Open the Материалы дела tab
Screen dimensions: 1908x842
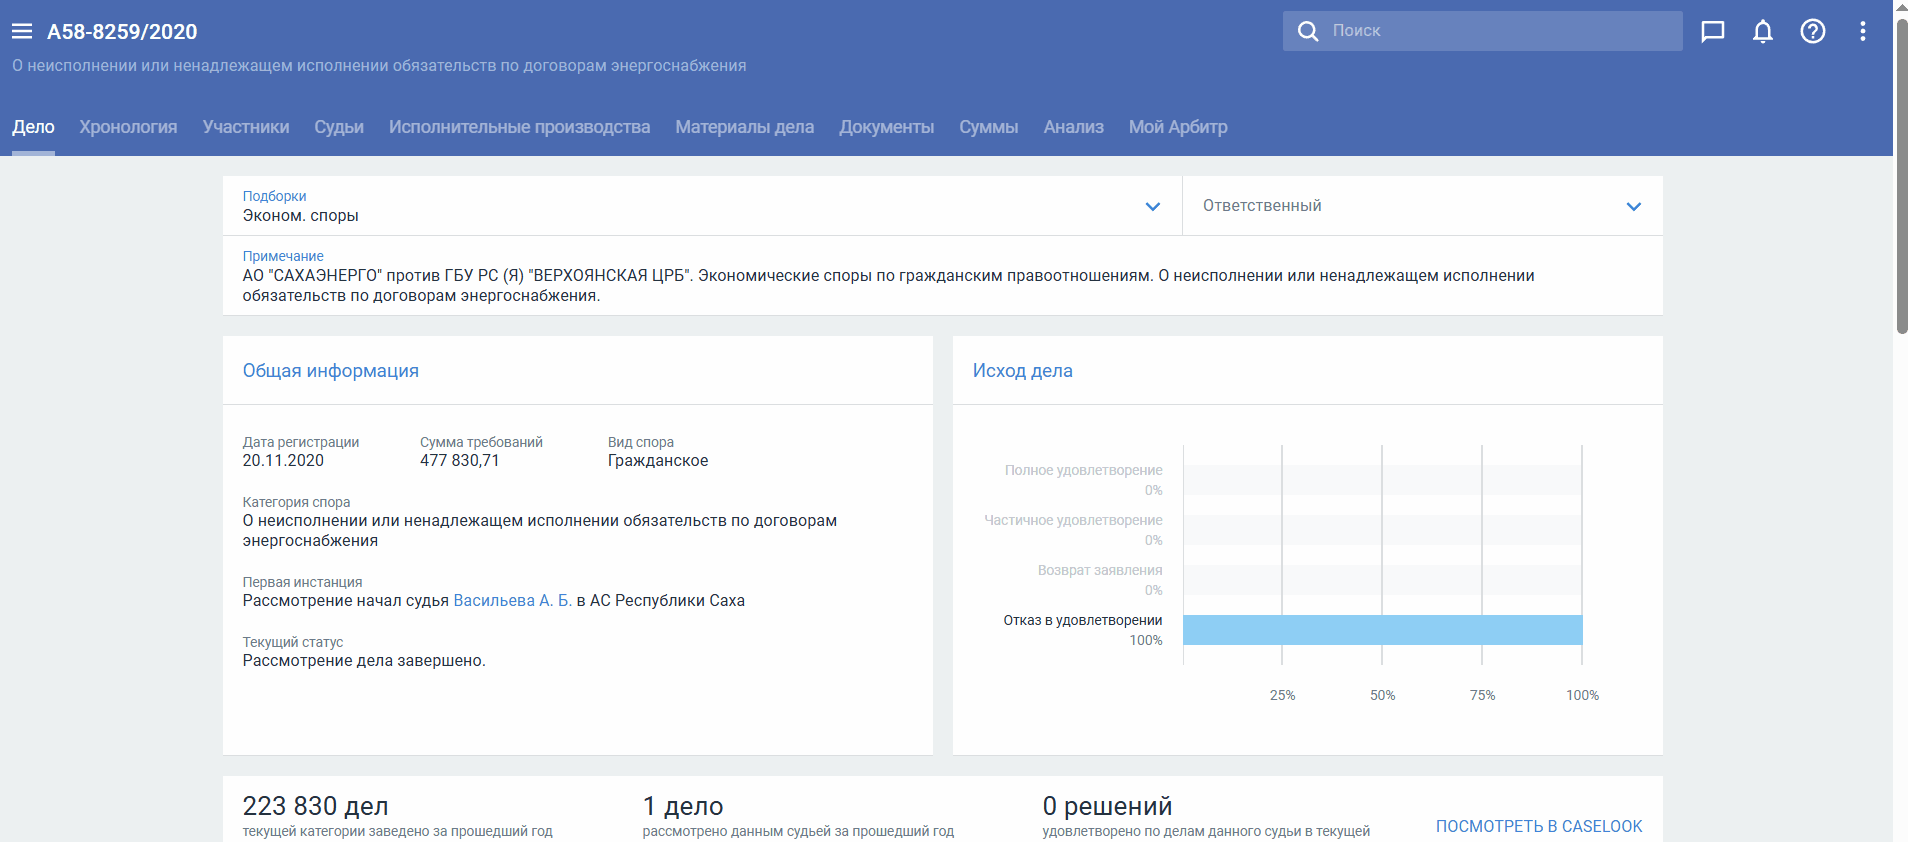click(x=744, y=127)
